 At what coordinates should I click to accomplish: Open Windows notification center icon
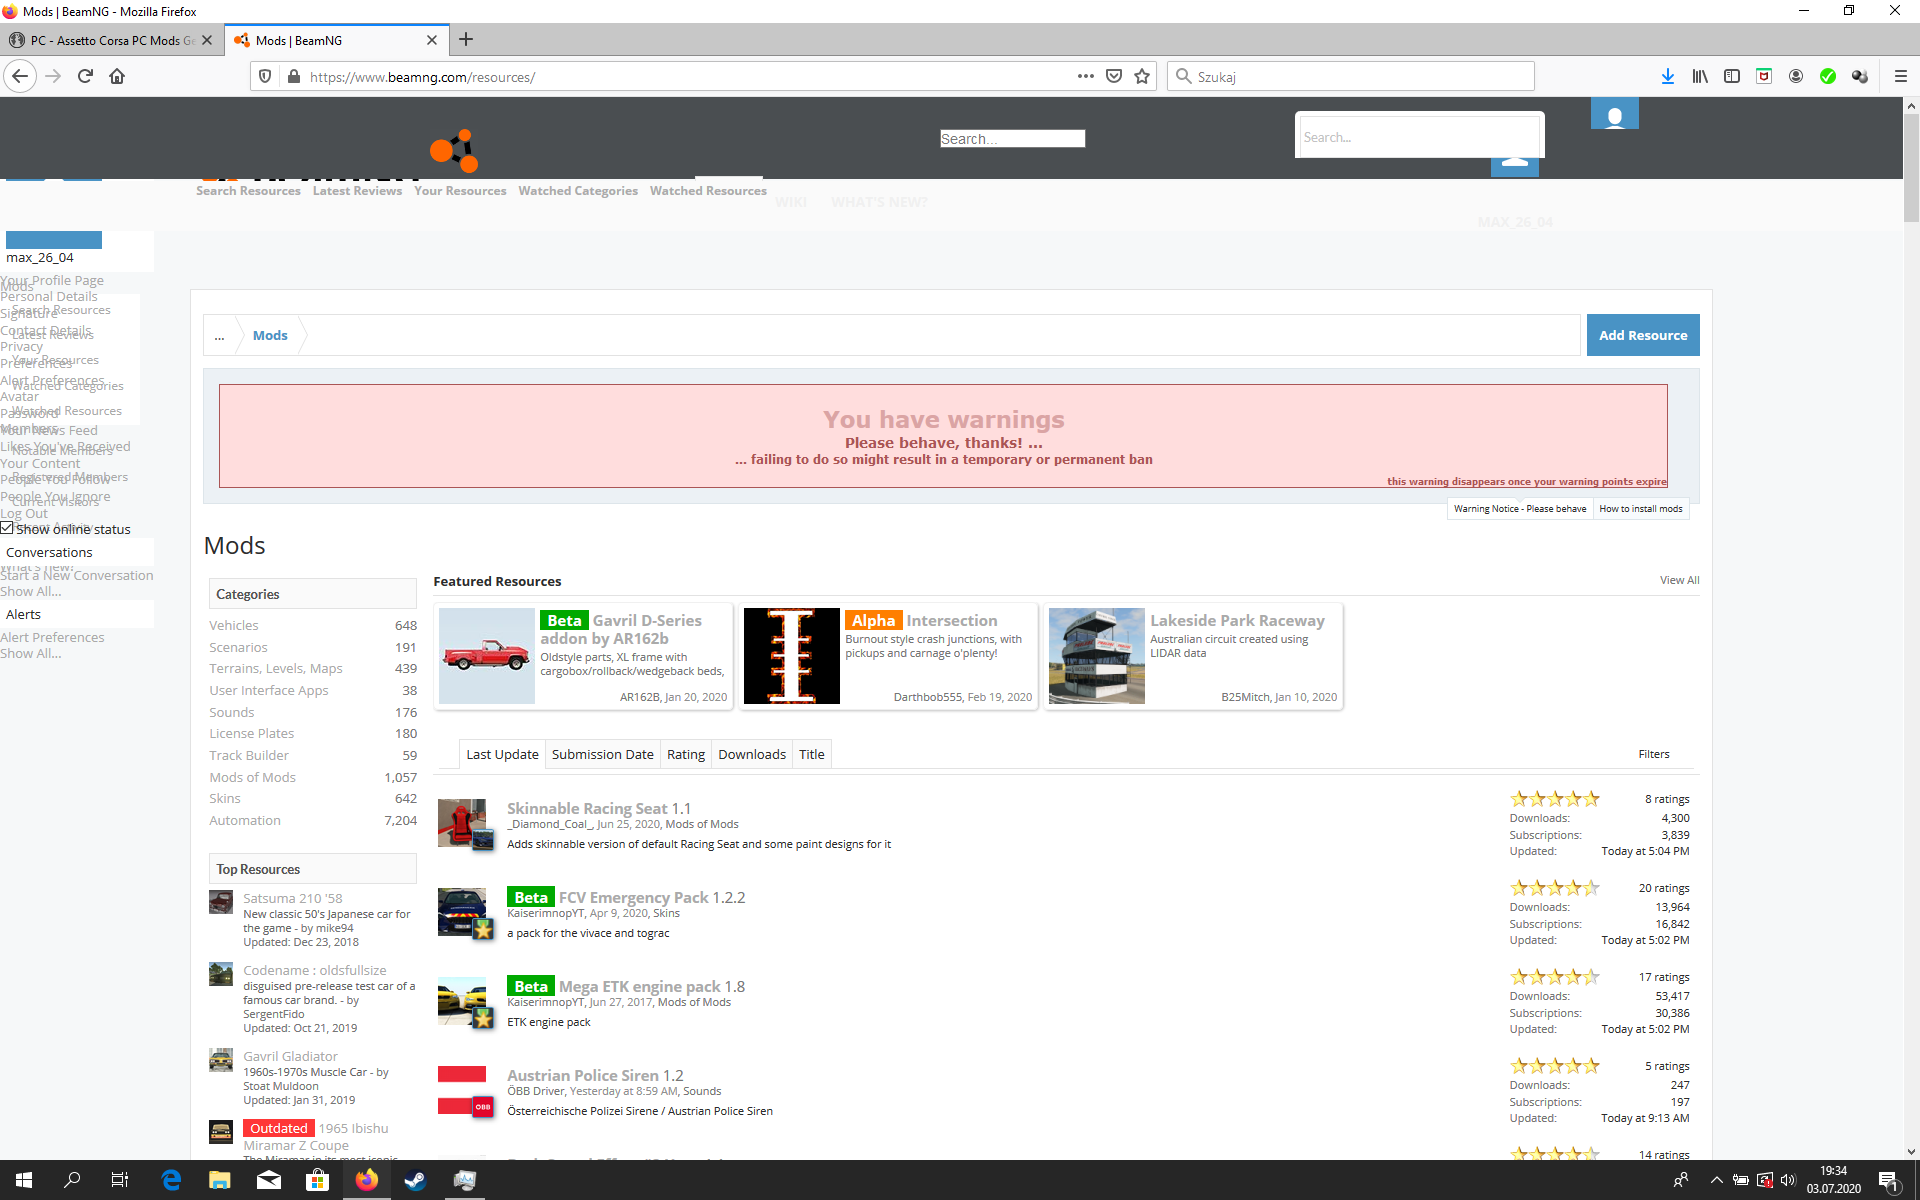coord(1889,1180)
